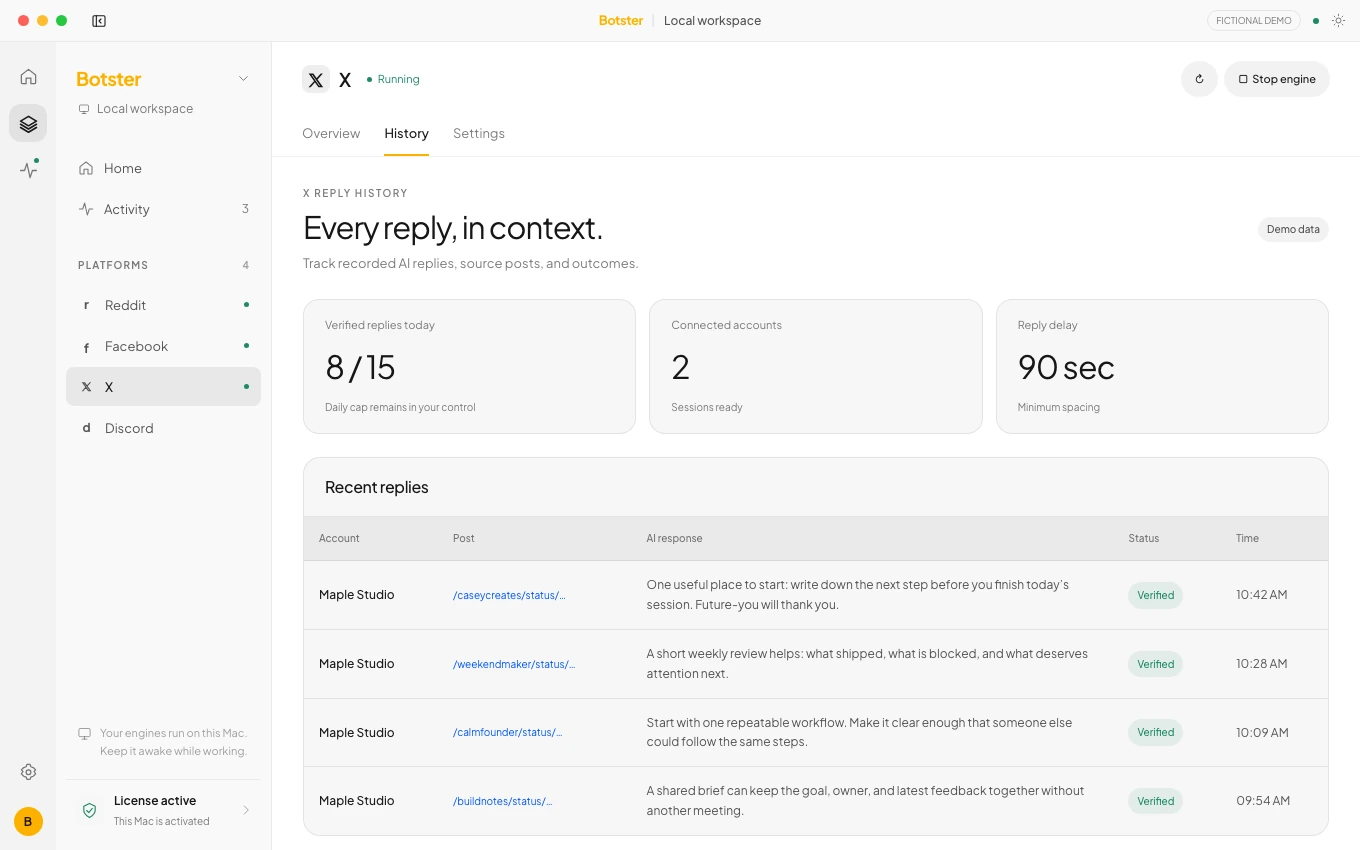
Task: Click the refresh icon button
Action: [1199, 79]
